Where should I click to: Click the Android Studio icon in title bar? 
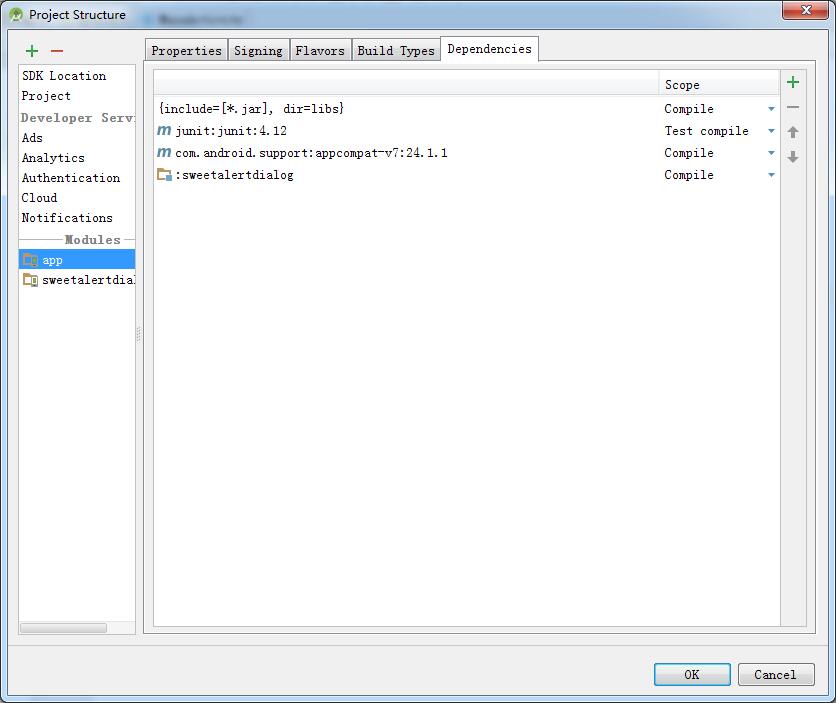(16, 15)
